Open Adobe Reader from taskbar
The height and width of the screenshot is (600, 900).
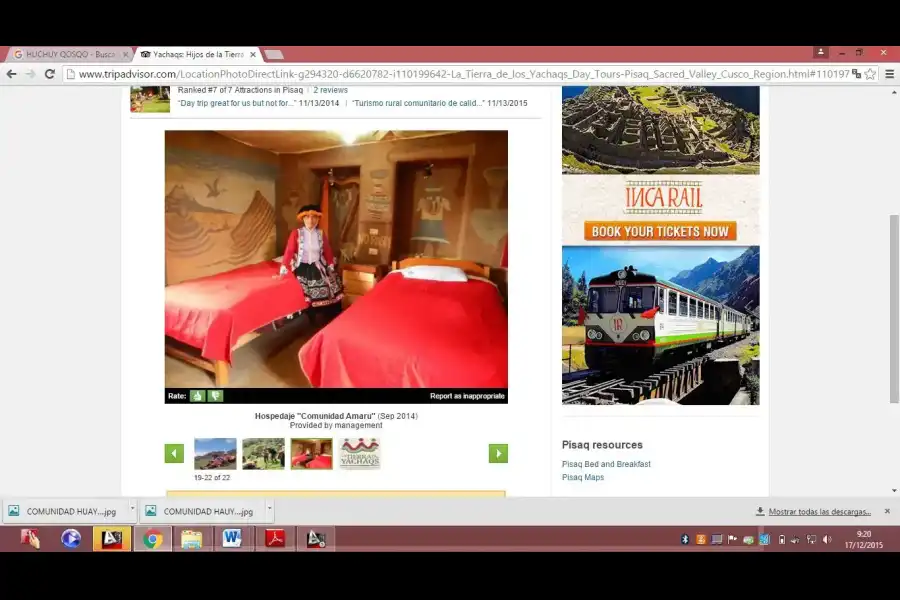point(275,539)
